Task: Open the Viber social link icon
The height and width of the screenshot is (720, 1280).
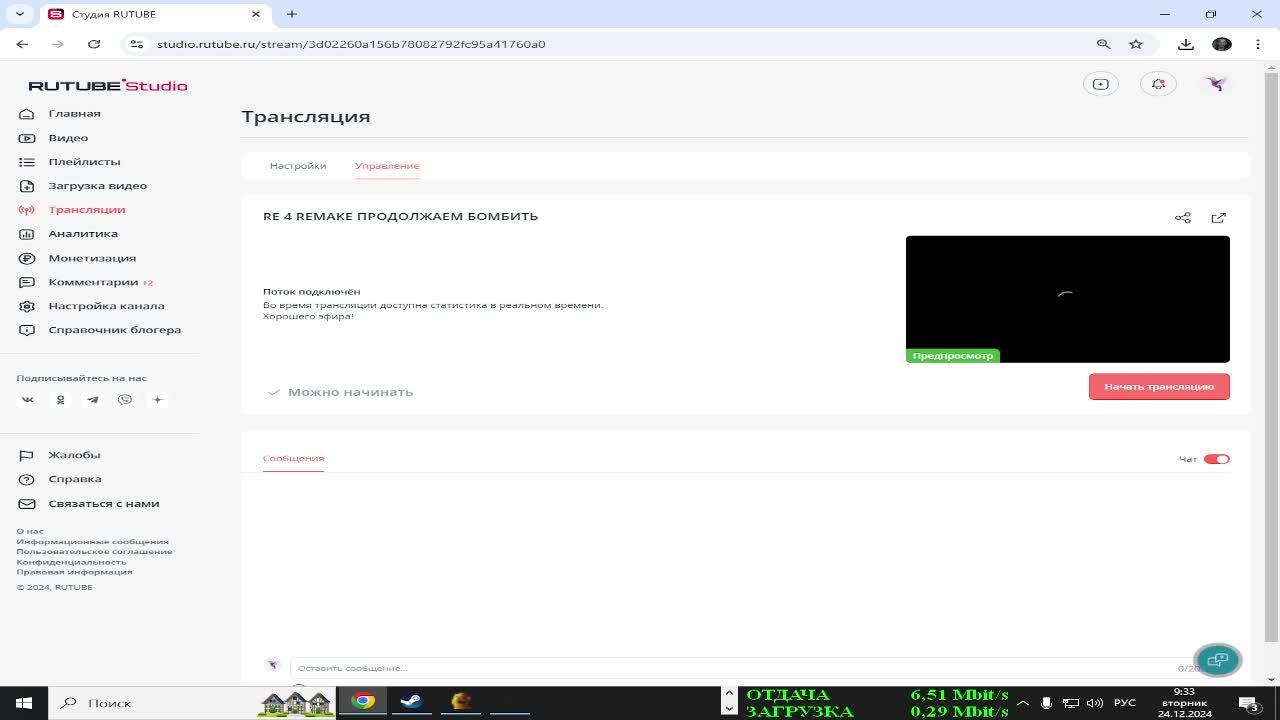Action: pyautogui.click(x=125, y=400)
